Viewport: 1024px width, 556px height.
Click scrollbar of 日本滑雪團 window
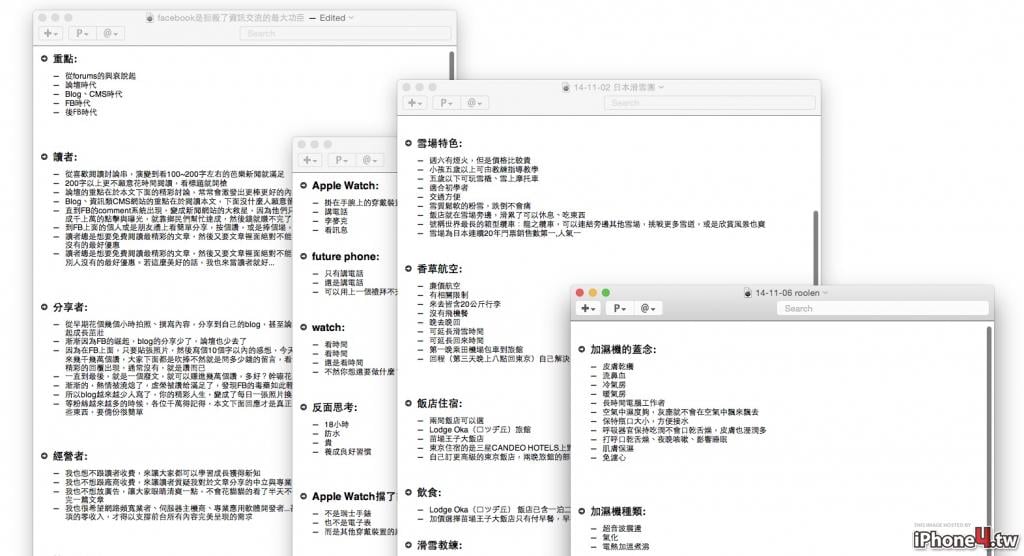click(x=815, y=247)
